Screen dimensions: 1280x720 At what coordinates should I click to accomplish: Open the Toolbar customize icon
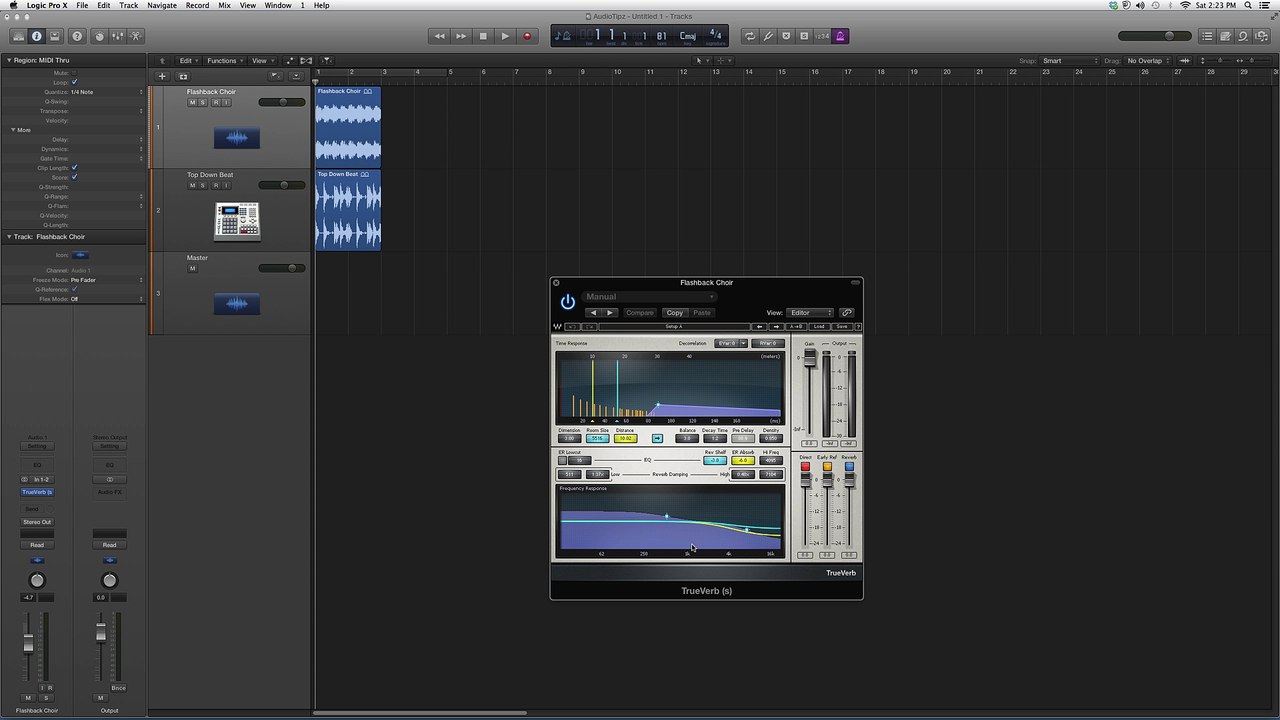coord(55,36)
